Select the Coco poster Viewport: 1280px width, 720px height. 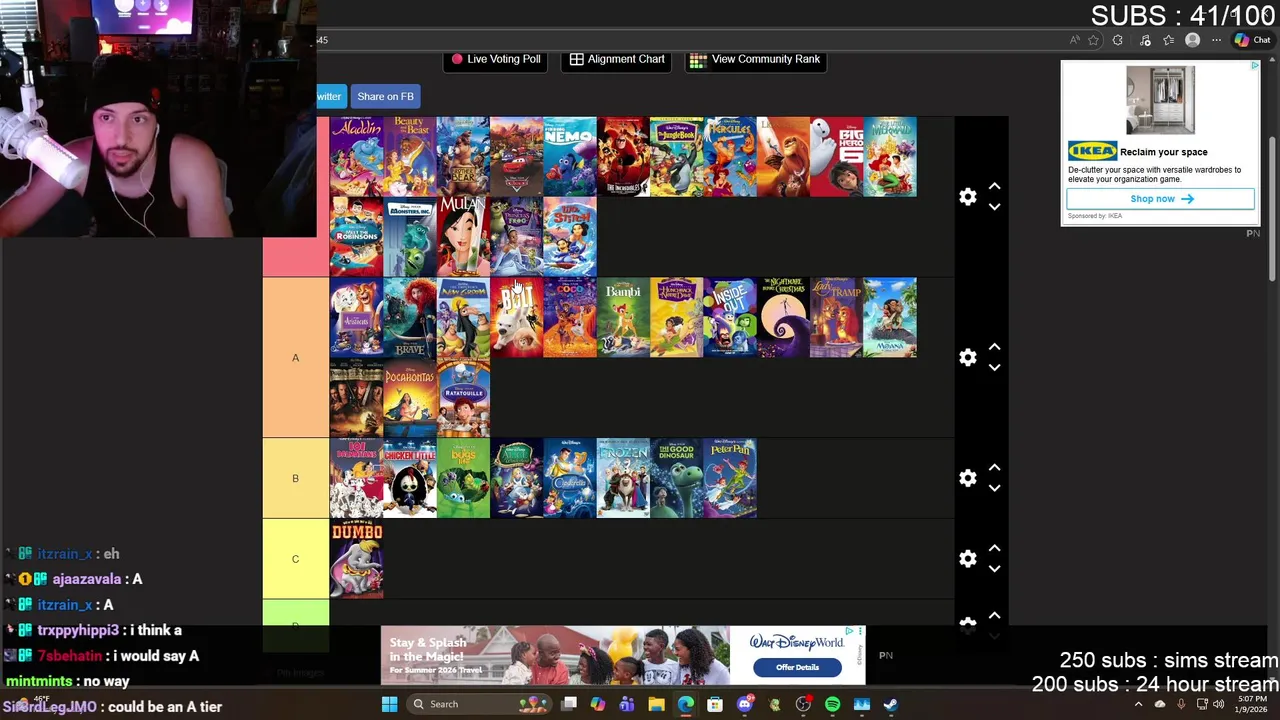[x=570, y=317]
